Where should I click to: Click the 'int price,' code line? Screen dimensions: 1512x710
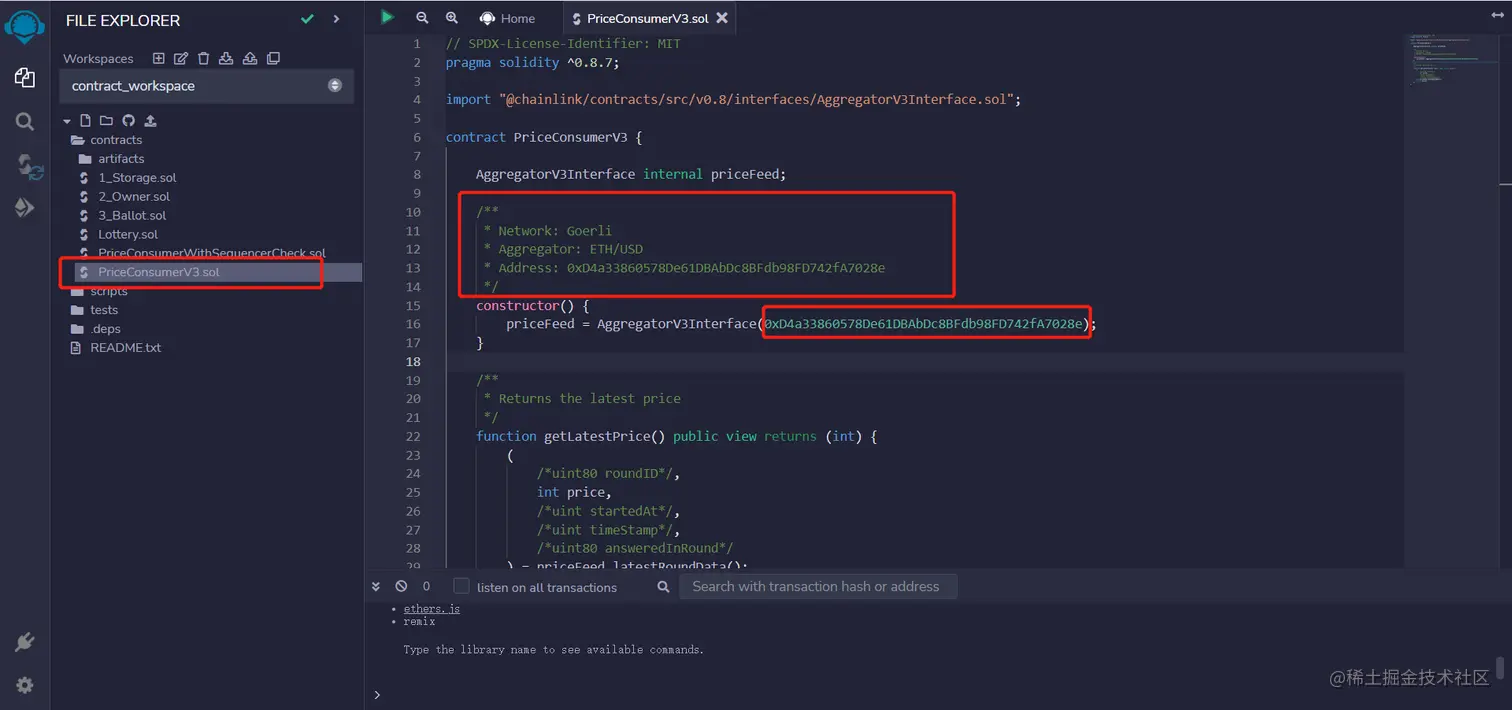pos(572,492)
